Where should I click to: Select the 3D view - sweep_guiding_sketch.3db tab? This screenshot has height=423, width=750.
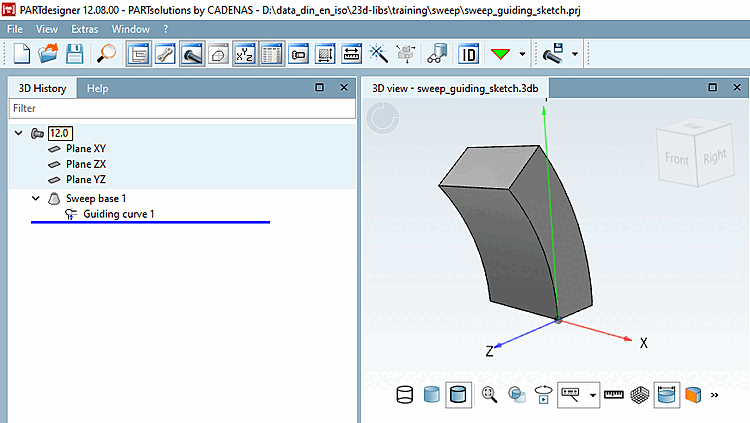pos(455,89)
